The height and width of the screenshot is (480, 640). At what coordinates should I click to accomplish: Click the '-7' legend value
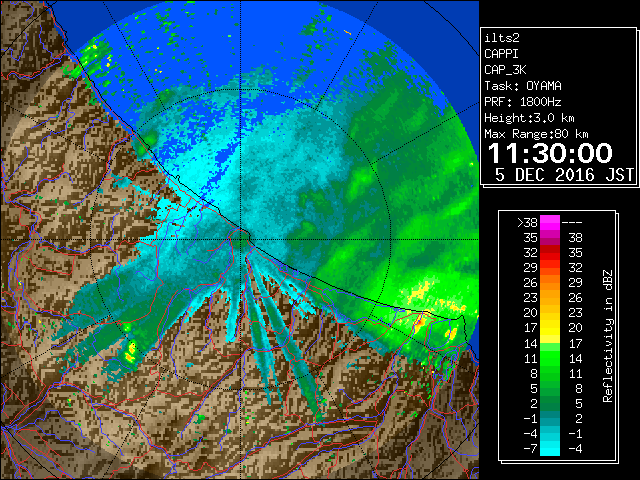coord(530,448)
